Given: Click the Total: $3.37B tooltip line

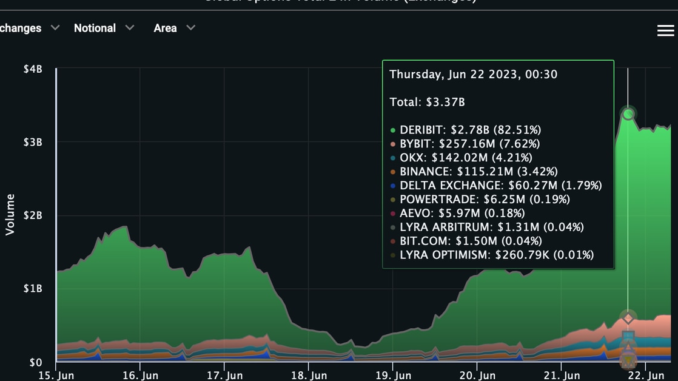Looking at the screenshot, I should [x=427, y=102].
